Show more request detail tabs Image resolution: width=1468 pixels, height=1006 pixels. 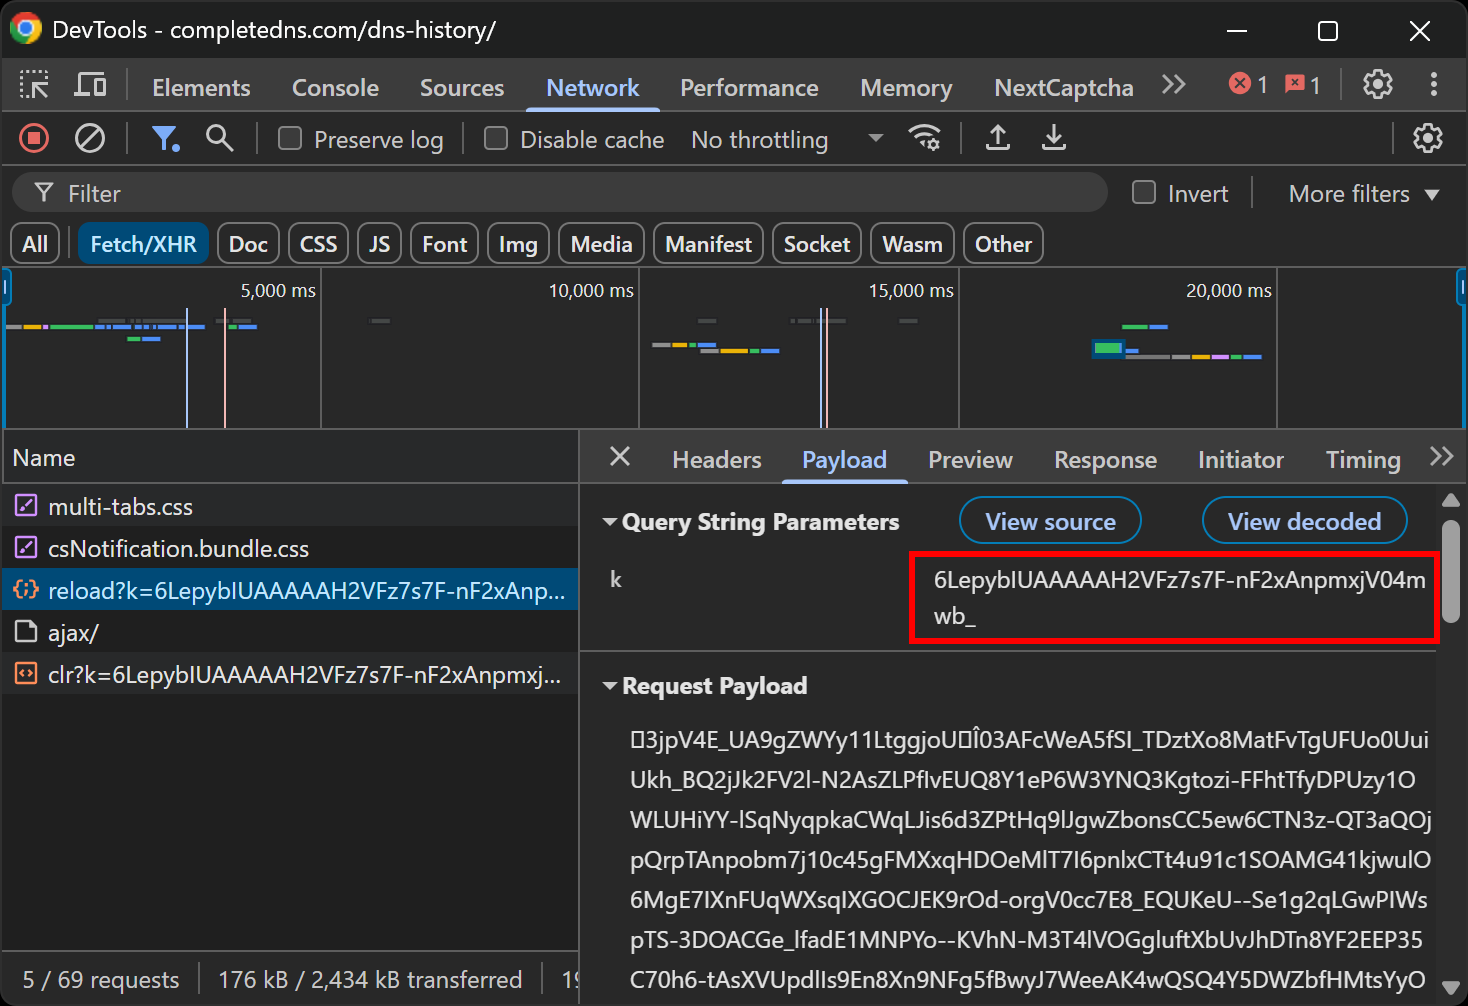pyautogui.click(x=1441, y=457)
